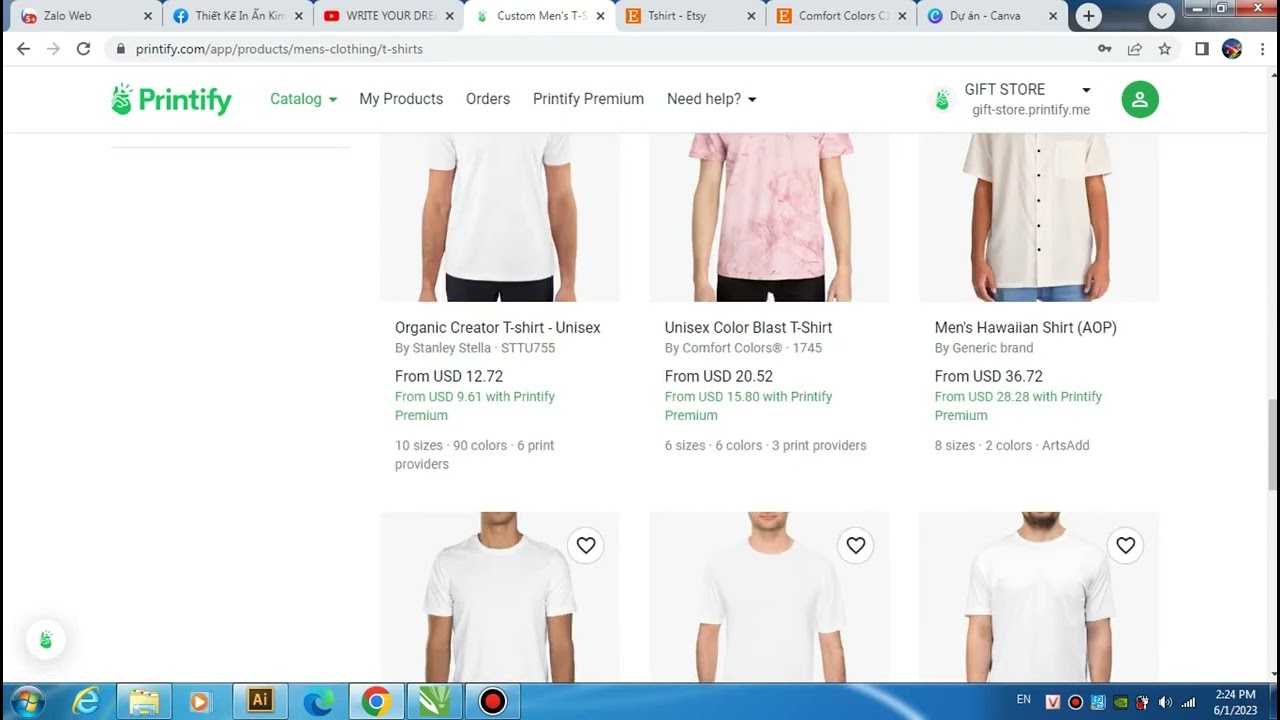Click the browser forward arrow
This screenshot has height=720, width=1280.
(x=53, y=49)
